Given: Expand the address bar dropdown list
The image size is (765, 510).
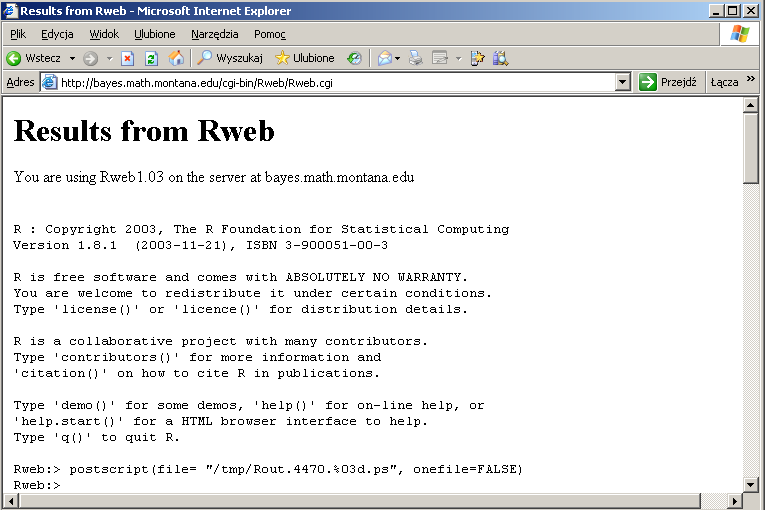Looking at the screenshot, I should 623,82.
